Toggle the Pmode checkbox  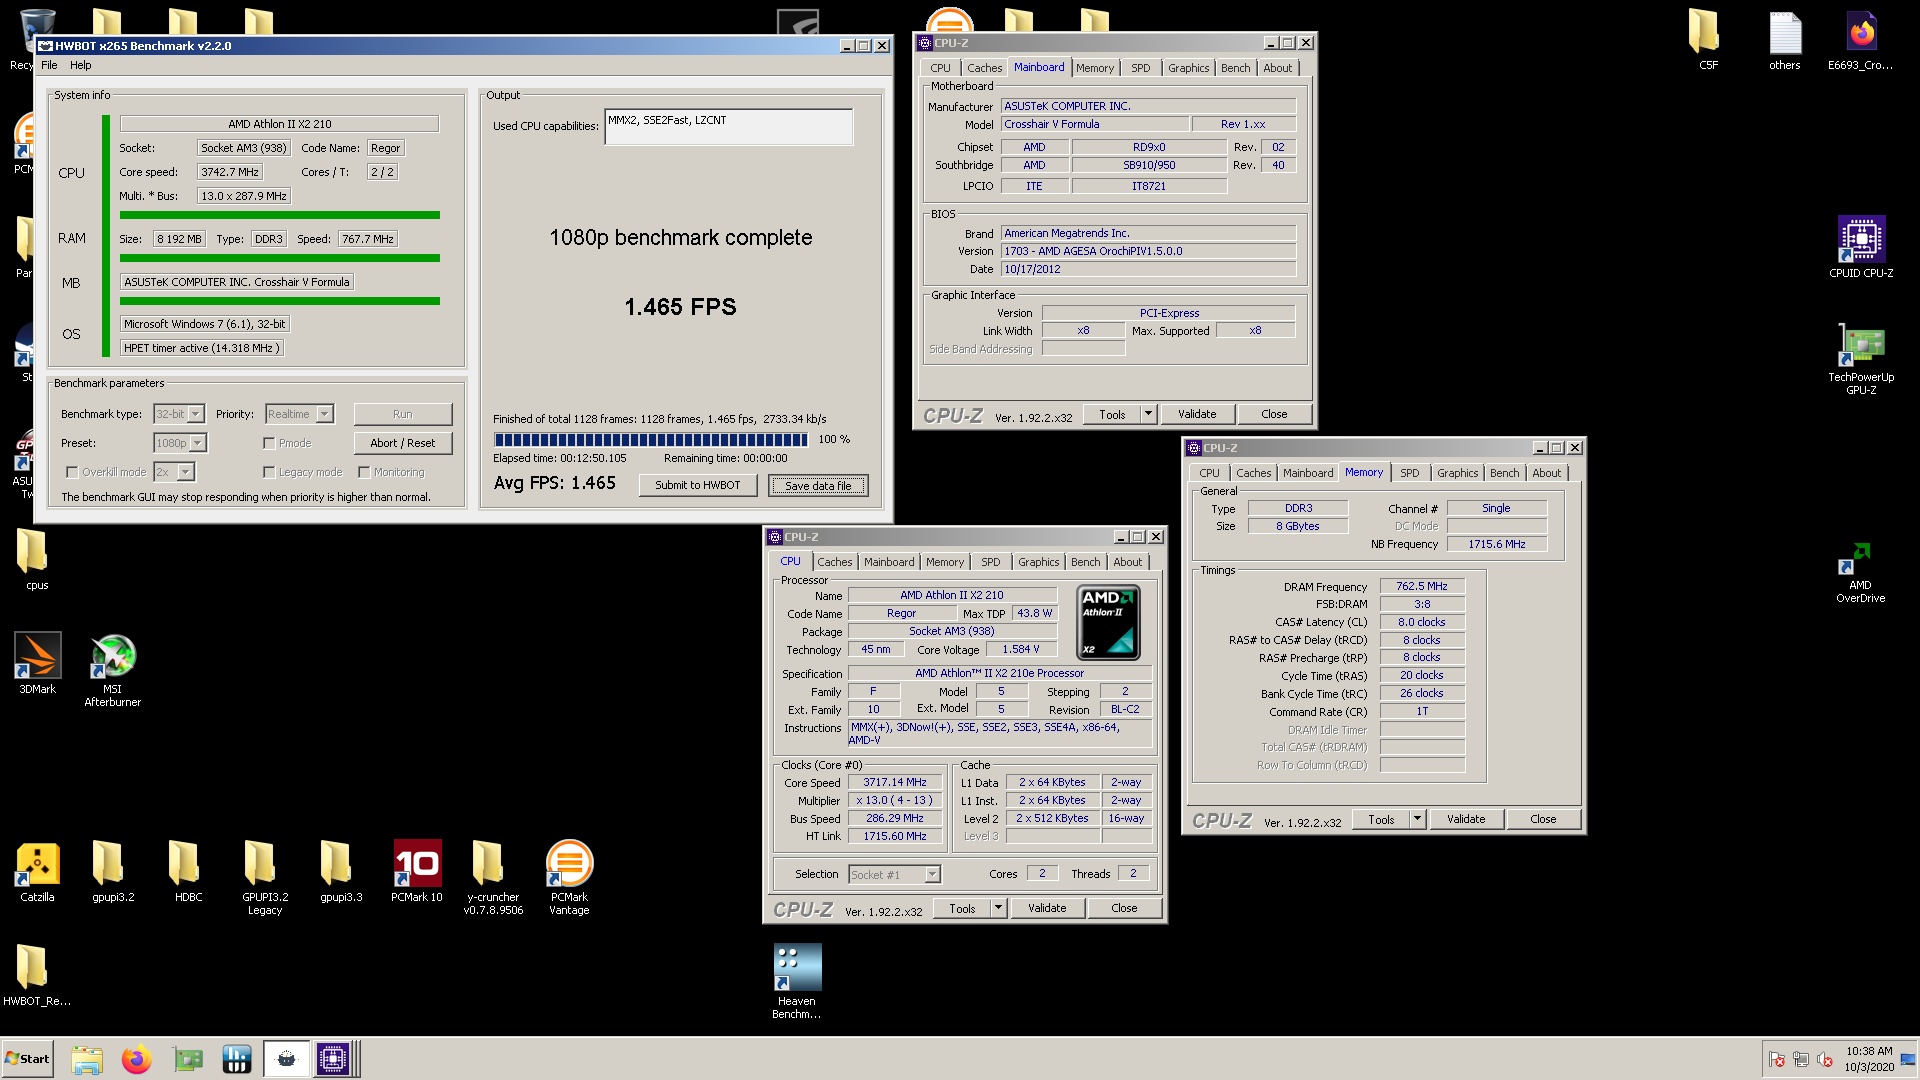[269, 443]
